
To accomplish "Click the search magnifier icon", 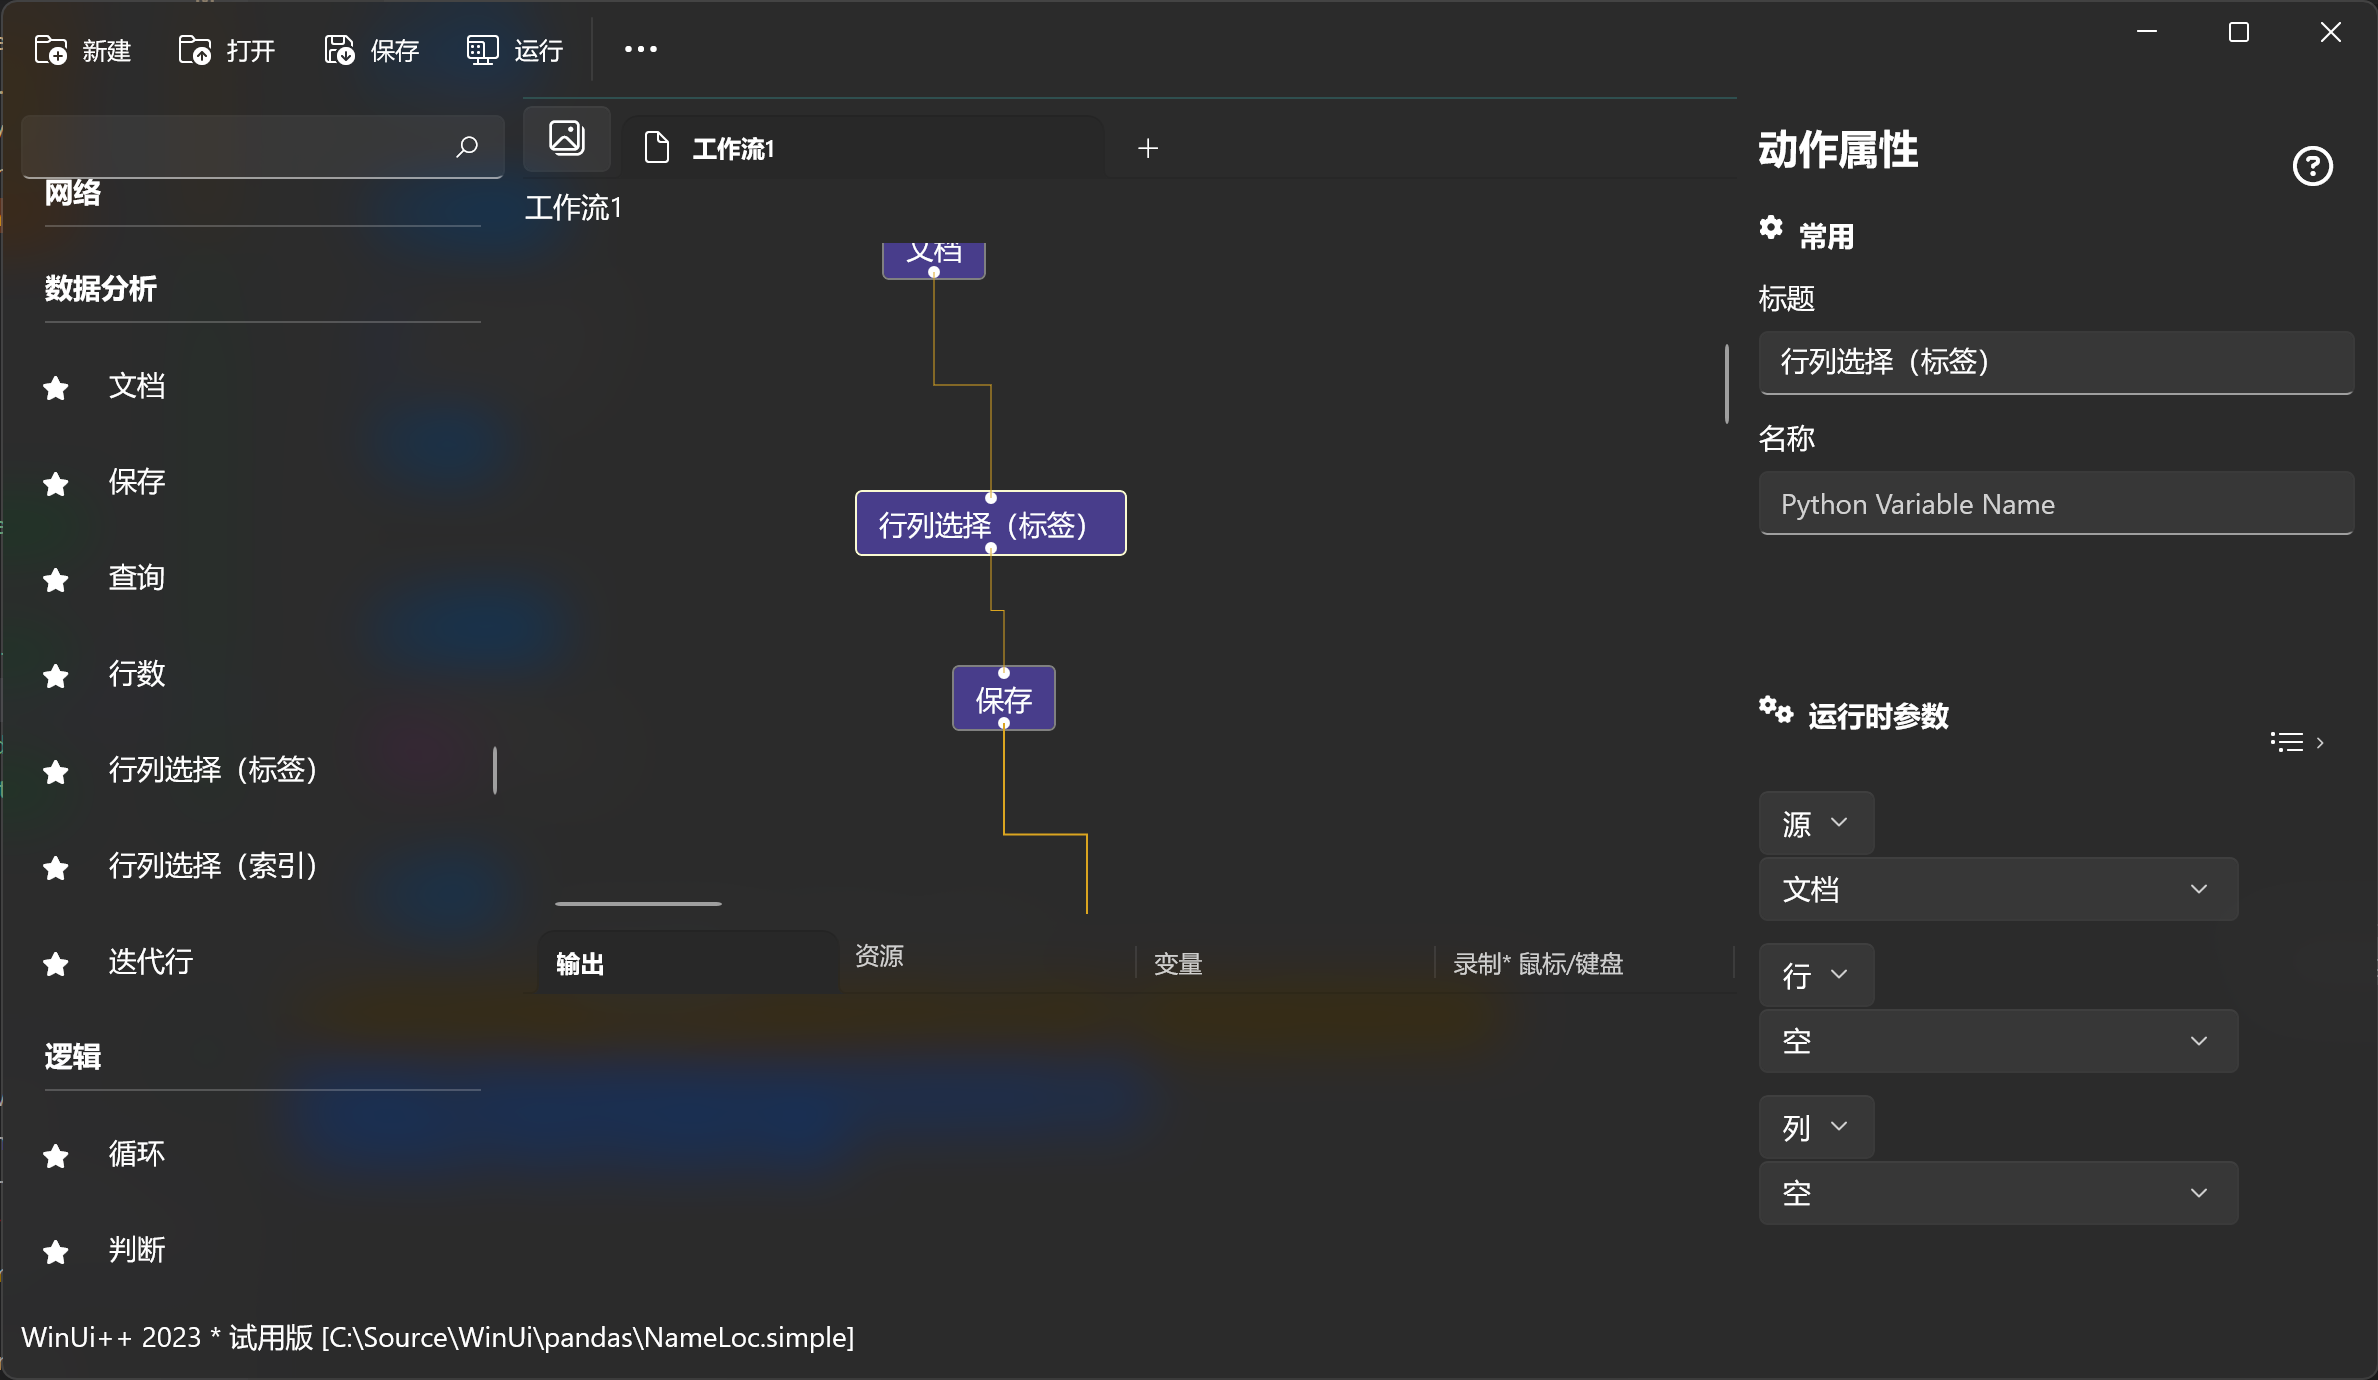I will point(467,147).
